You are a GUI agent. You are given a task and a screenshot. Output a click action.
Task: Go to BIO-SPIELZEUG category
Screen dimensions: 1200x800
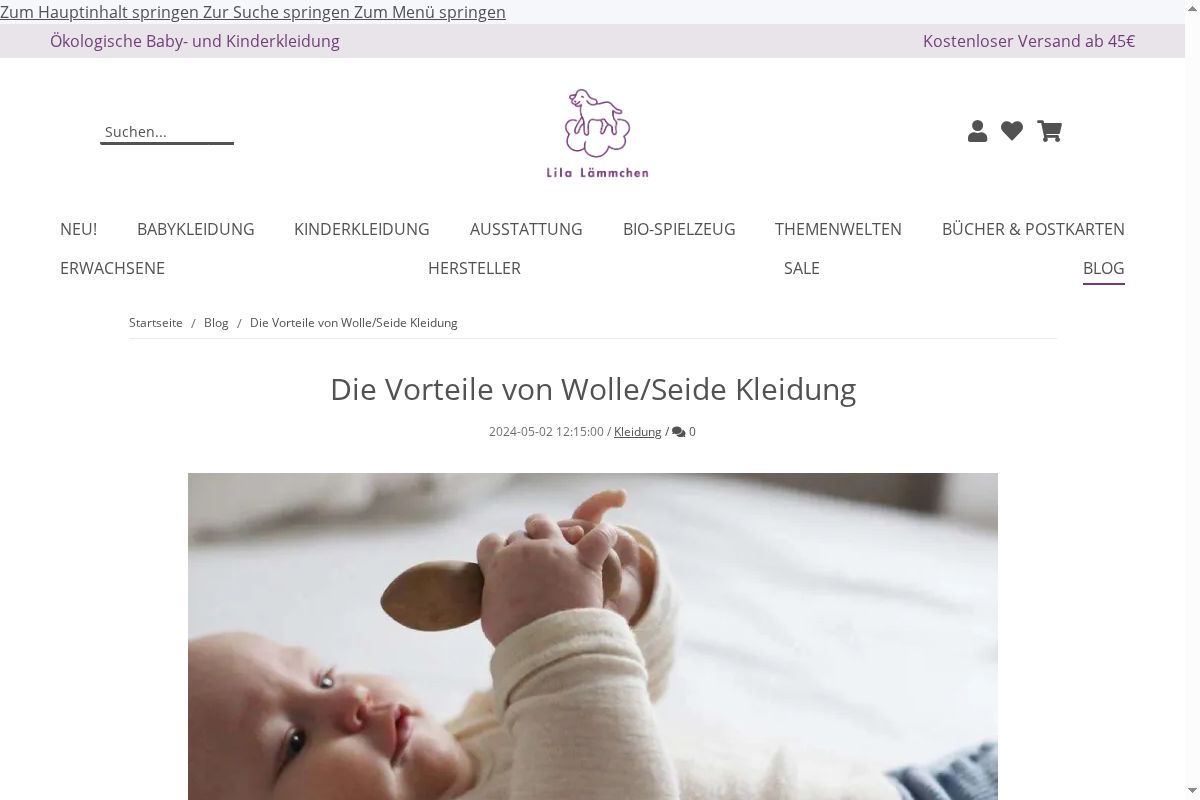click(x=679, y=229)
